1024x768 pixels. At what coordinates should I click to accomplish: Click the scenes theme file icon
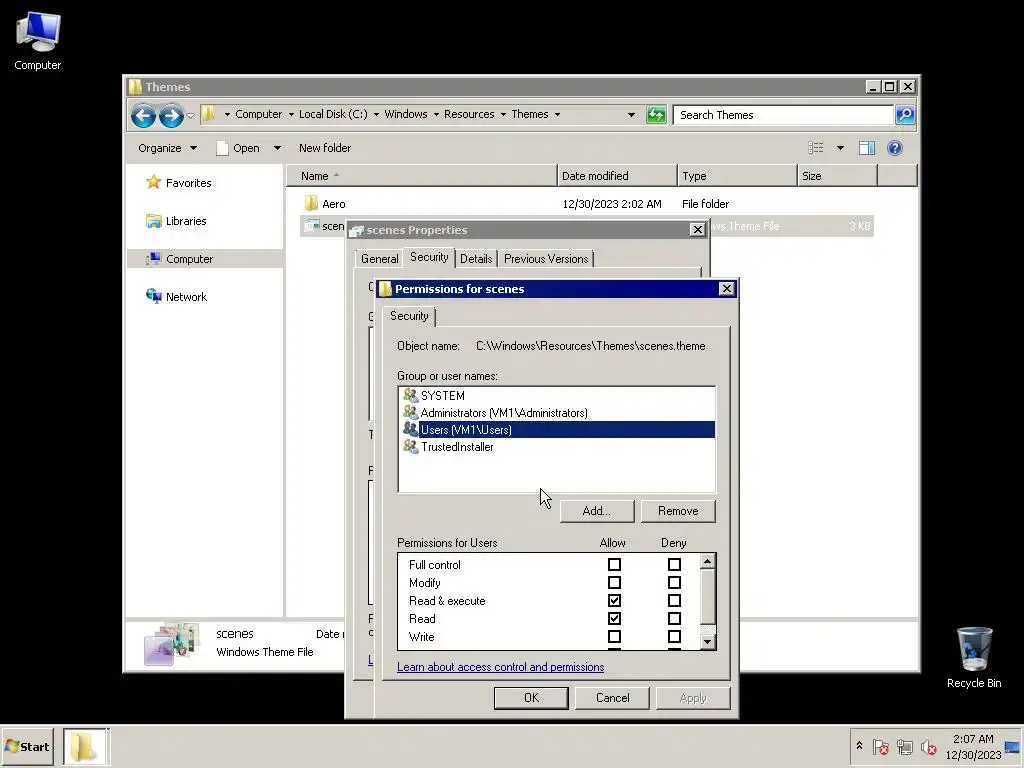312,226
